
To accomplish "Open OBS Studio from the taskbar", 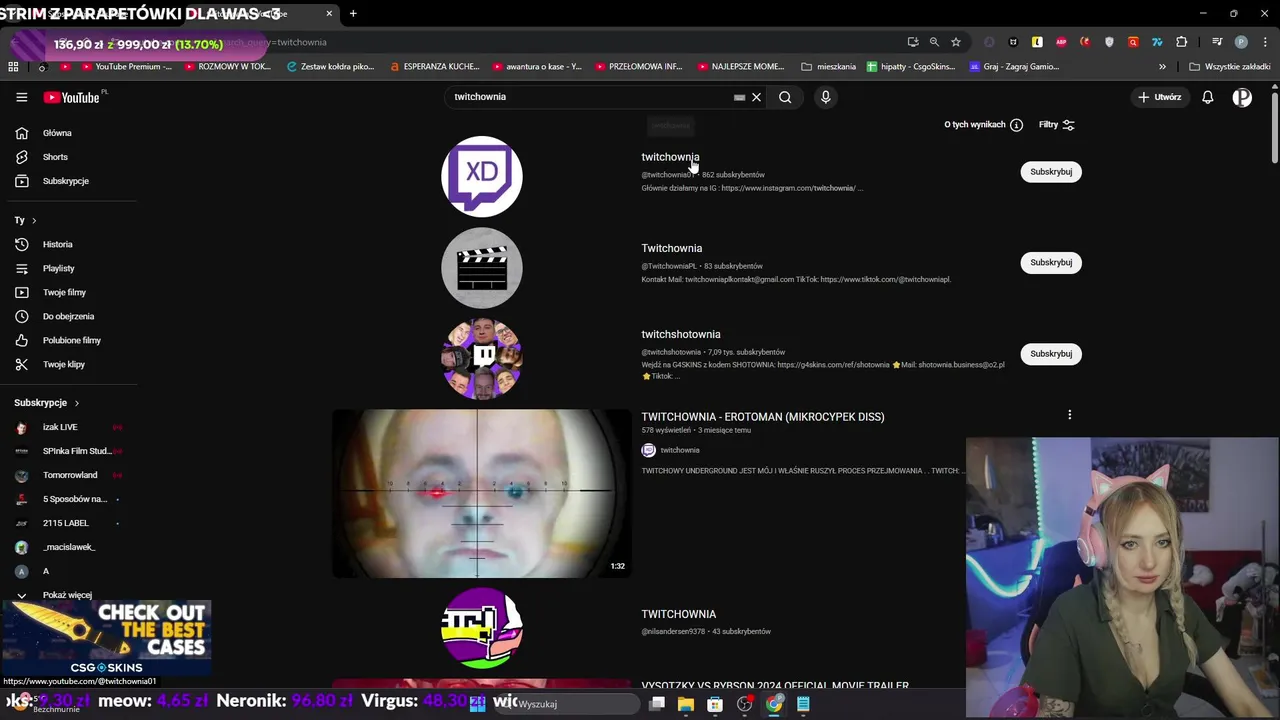I will 745,704.
